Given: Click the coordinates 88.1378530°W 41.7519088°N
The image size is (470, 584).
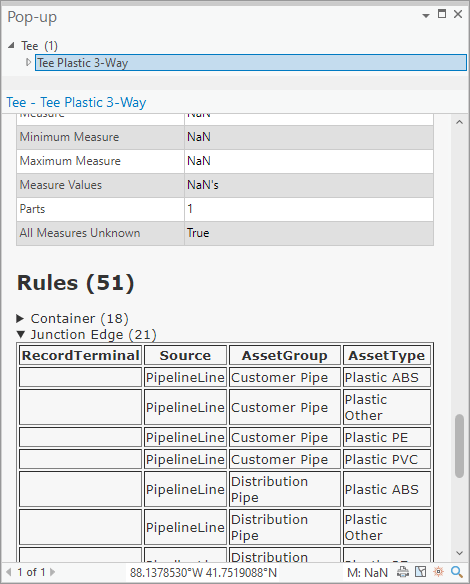Looking at the screenshot, I should point(203,572).
